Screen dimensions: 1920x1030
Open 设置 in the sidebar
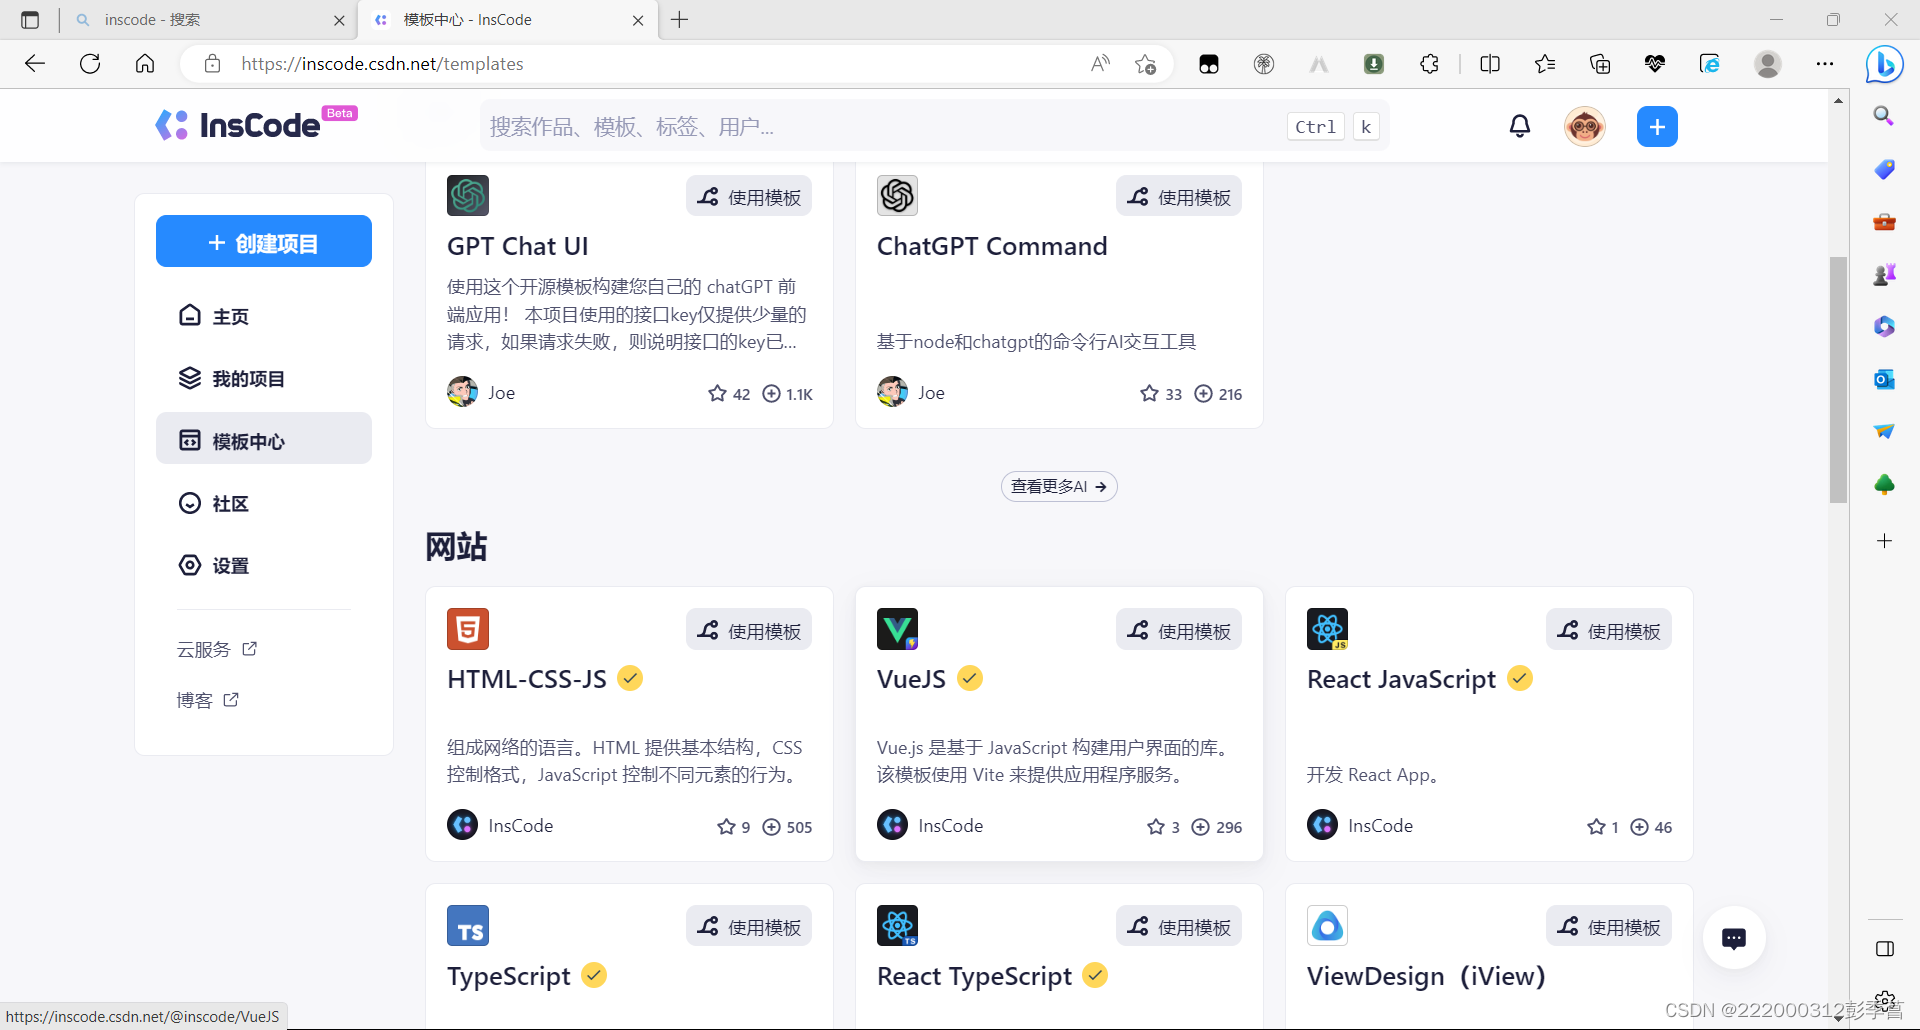[x=264, y=565]
